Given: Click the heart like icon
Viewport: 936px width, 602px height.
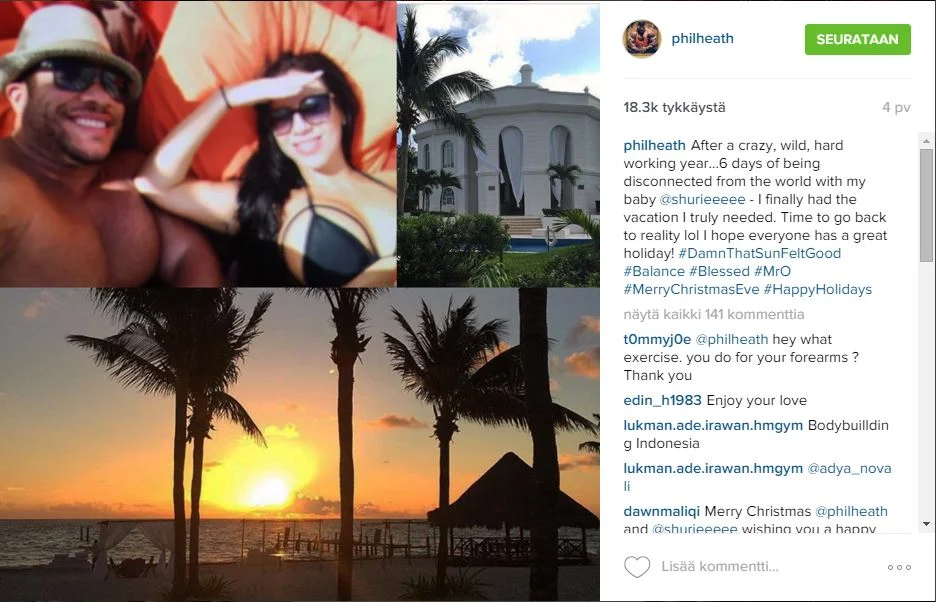Looking at the screenshot, I should click(x=637, y=567).
